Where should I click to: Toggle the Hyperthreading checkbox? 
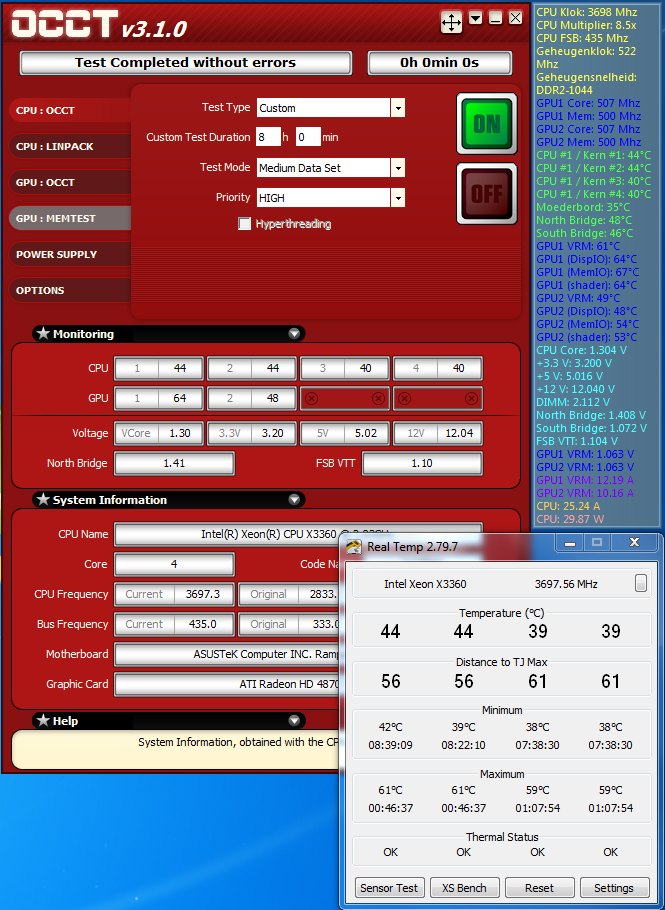coord(244,223)
